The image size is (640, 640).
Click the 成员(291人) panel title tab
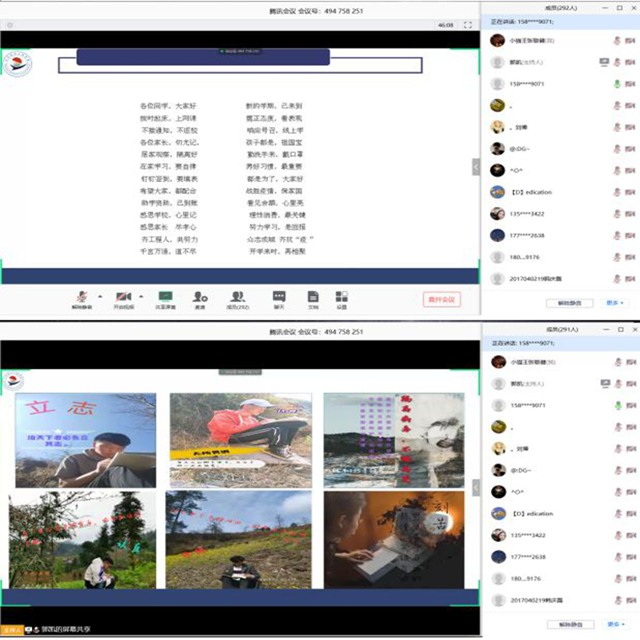coord(560,326)
